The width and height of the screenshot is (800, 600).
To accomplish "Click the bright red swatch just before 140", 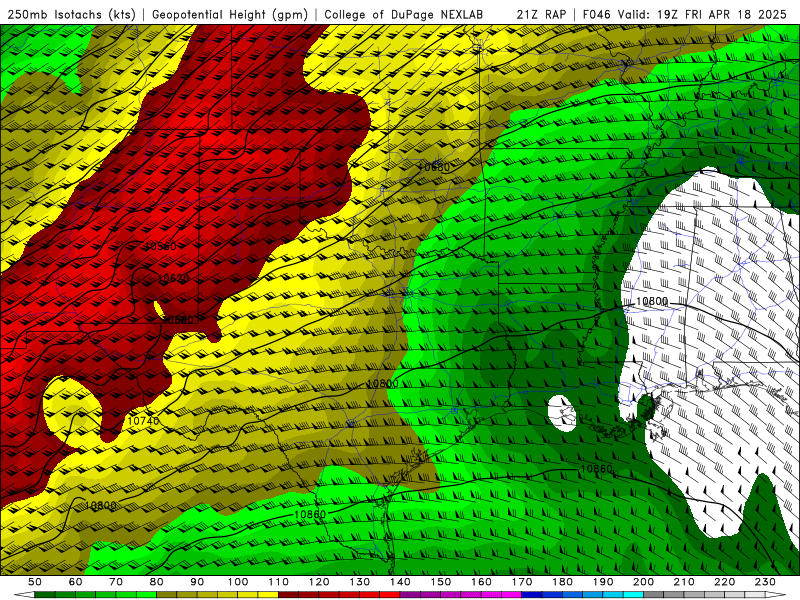I will click(x=390, y=594).
